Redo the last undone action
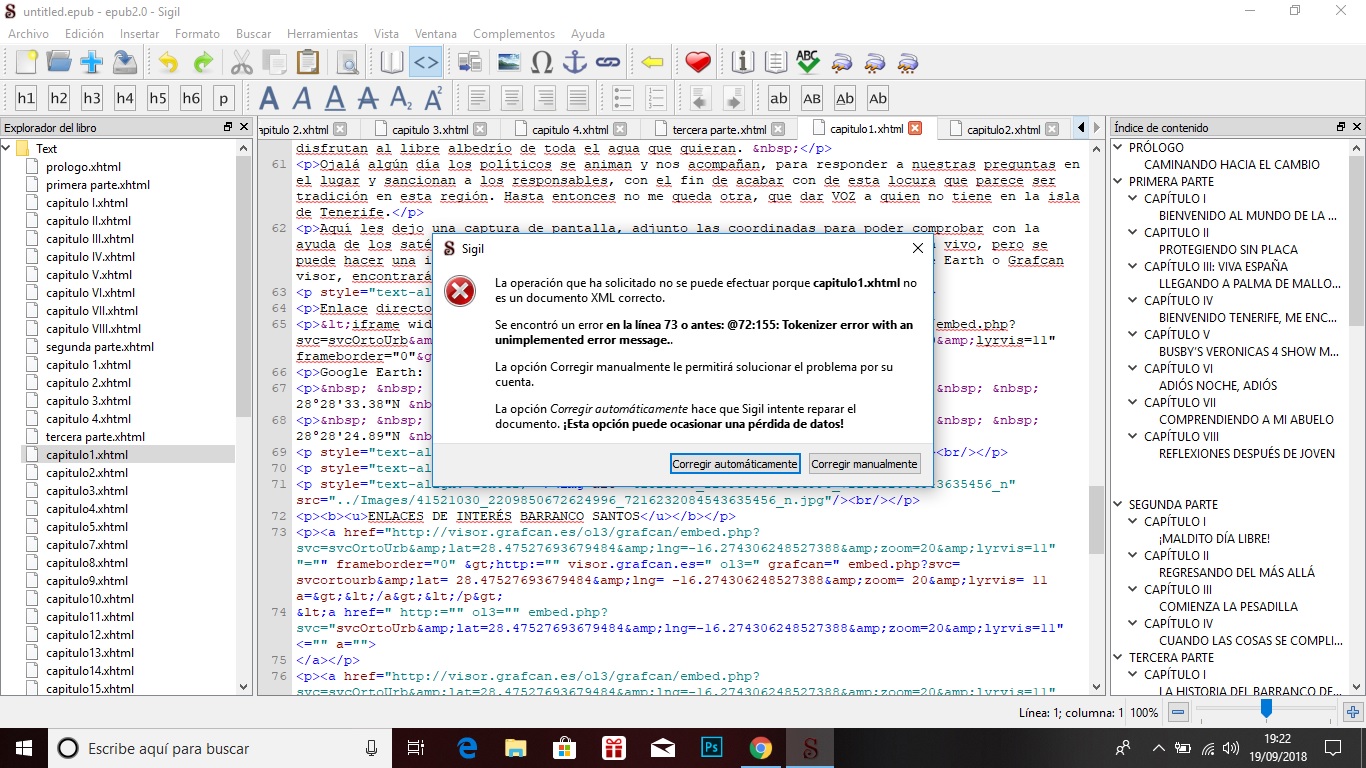1366x768 pixels. [x=202, y=62]
